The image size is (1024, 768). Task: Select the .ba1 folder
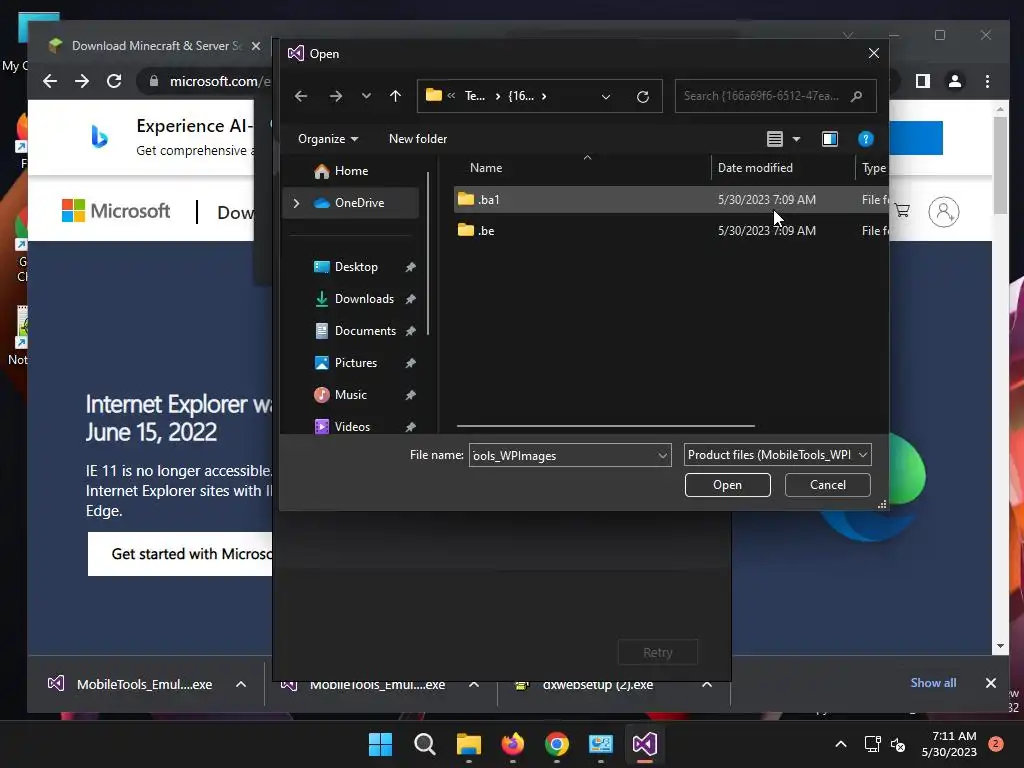(x=671, y=199)
